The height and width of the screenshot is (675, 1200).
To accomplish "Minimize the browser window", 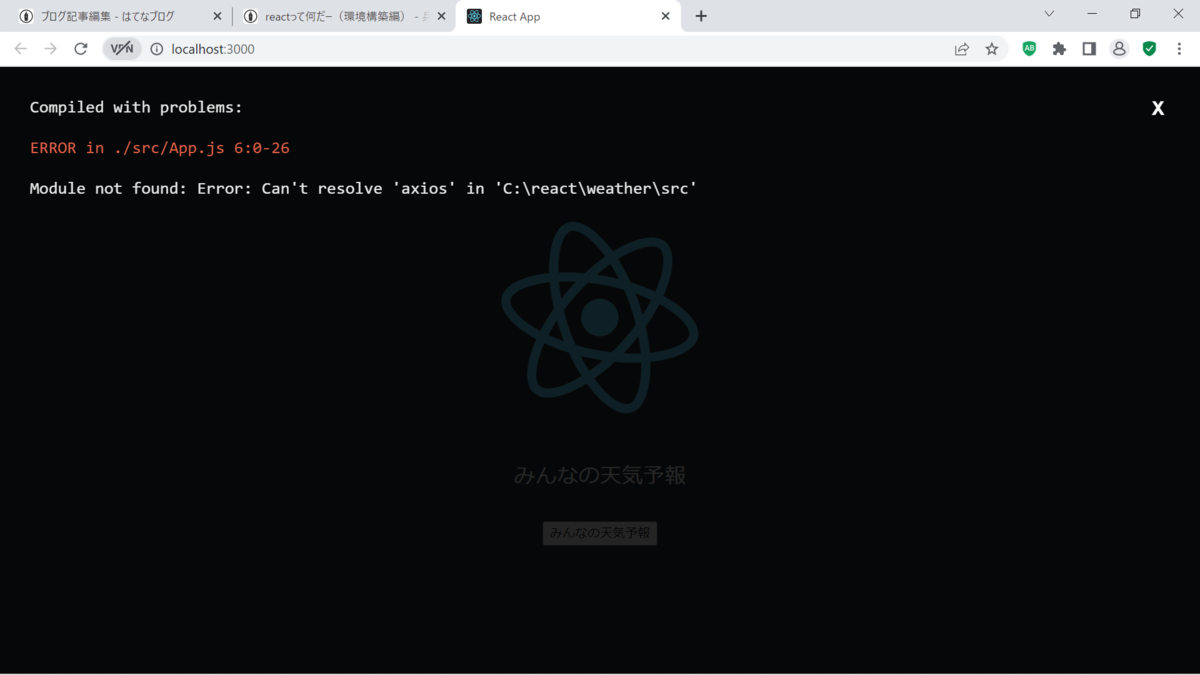I will pos(1092,14).
